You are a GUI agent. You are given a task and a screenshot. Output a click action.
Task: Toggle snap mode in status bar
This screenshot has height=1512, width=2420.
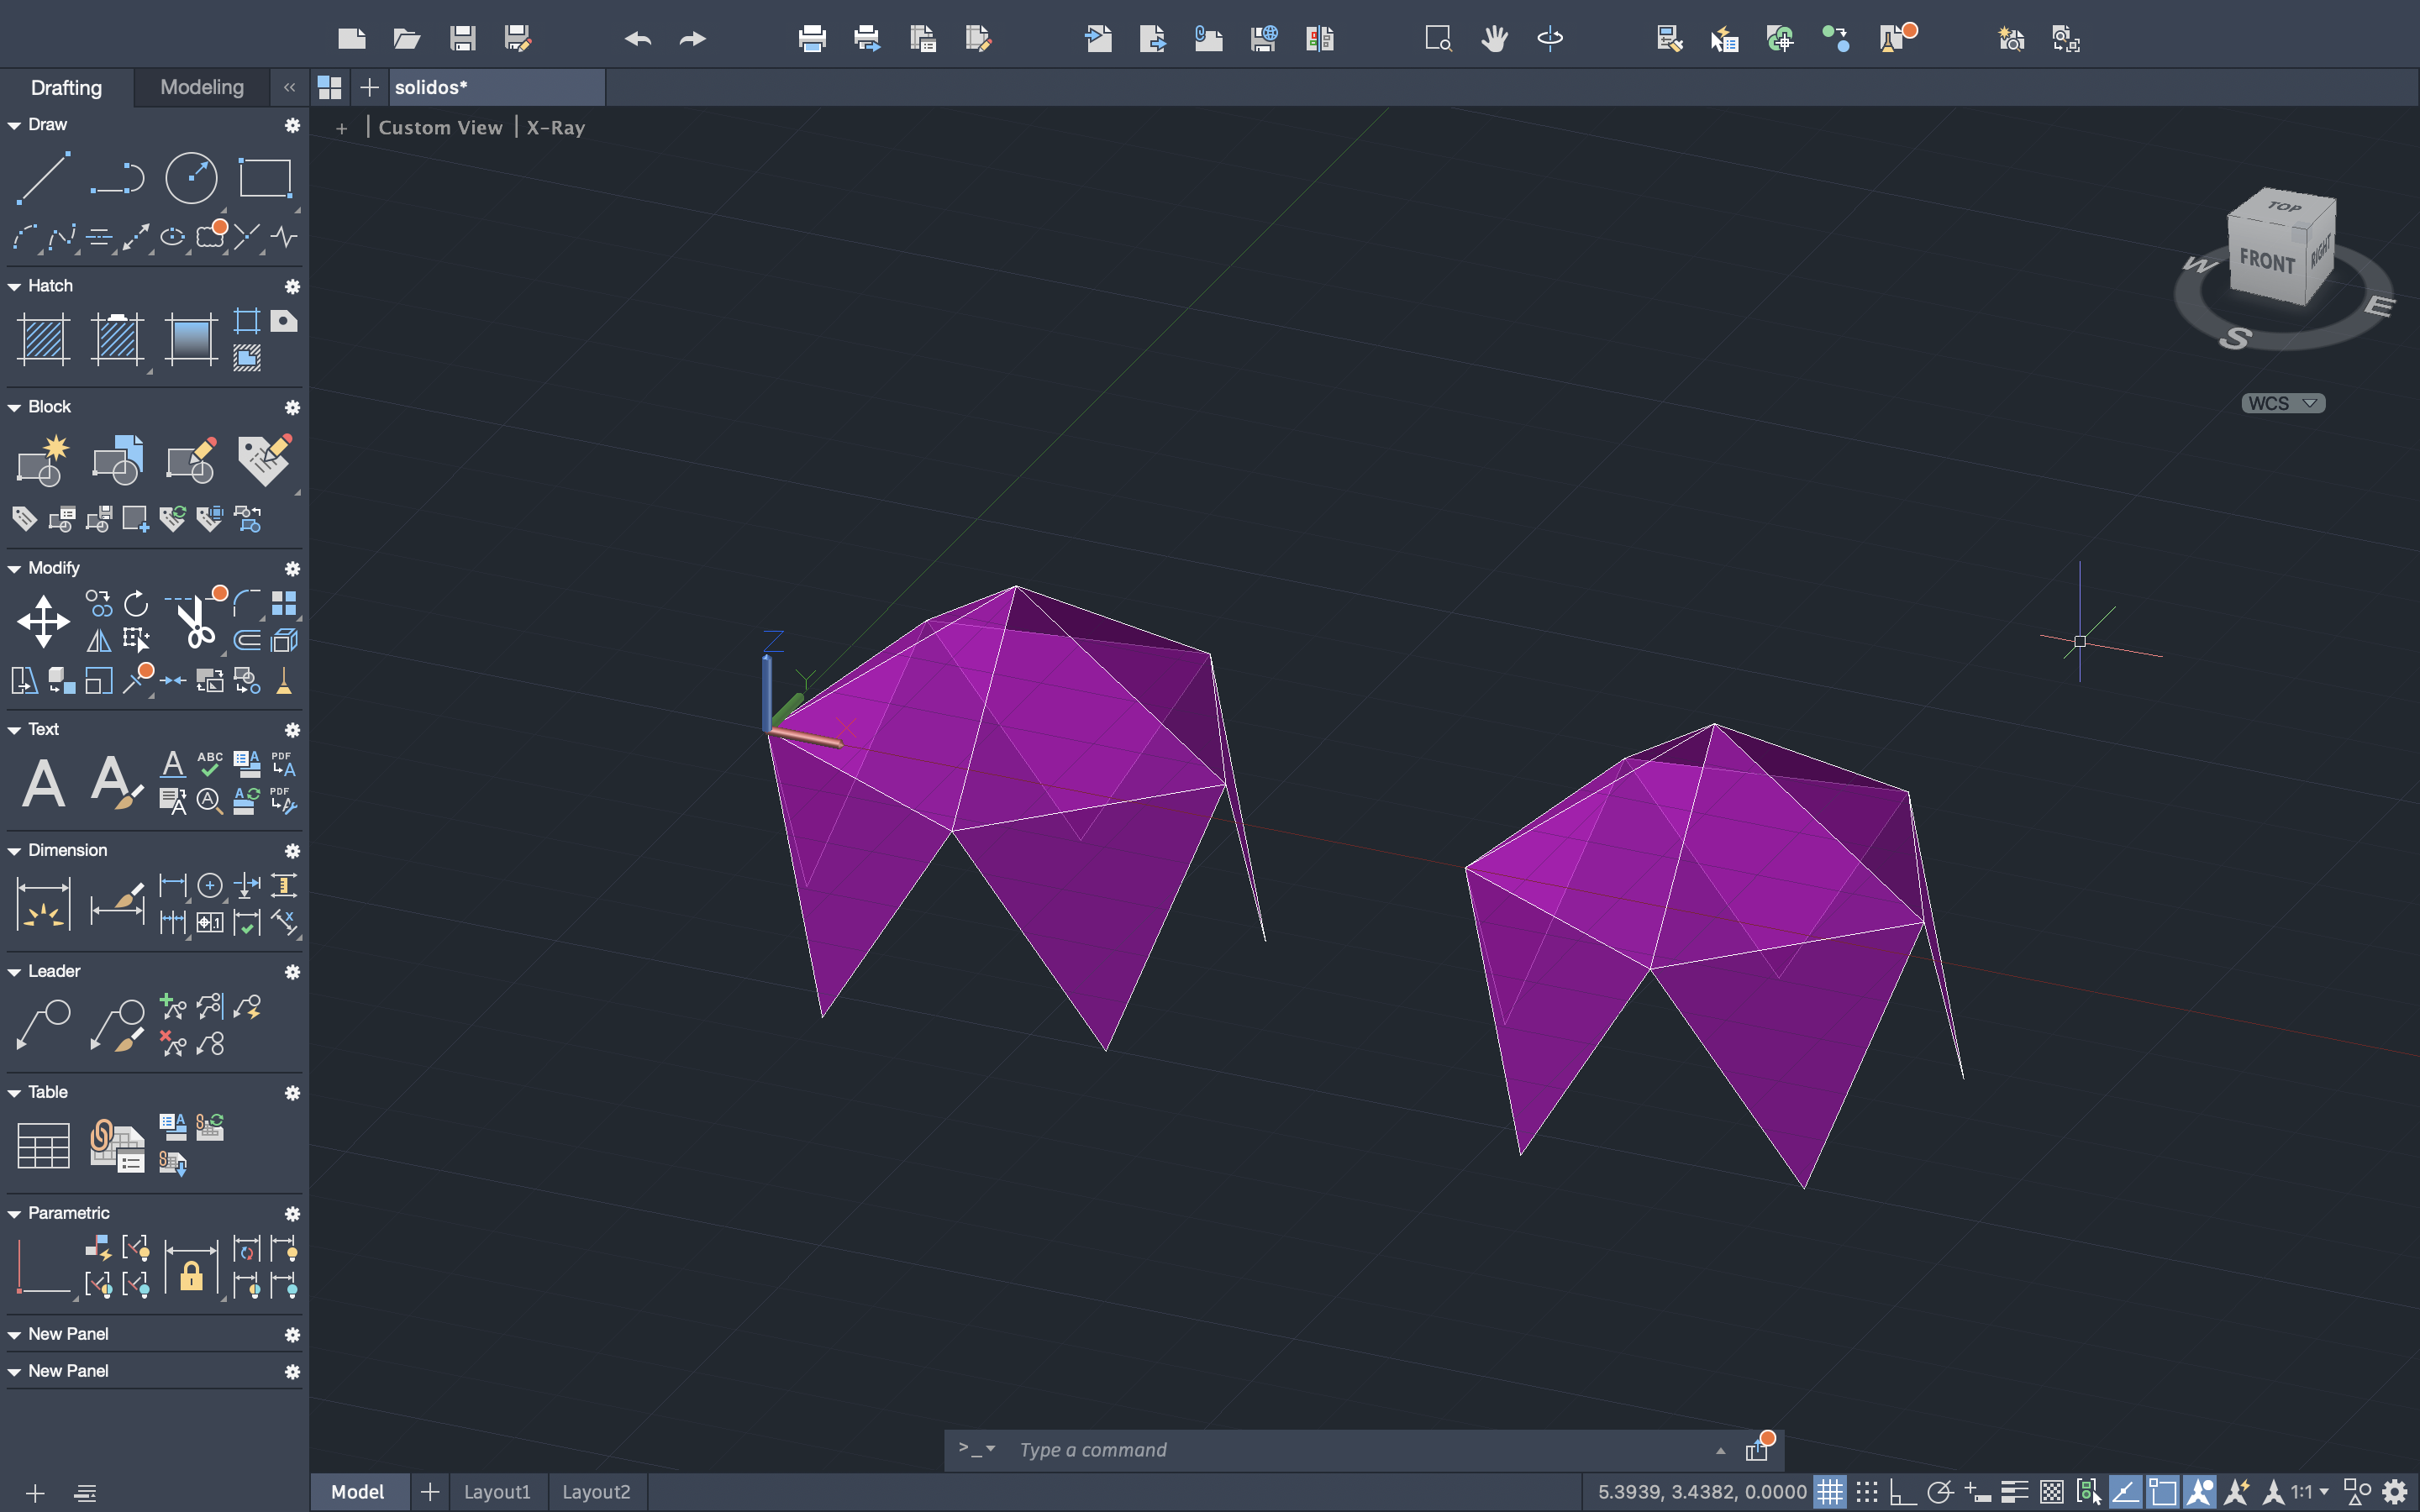[x=1866, y=1492]
